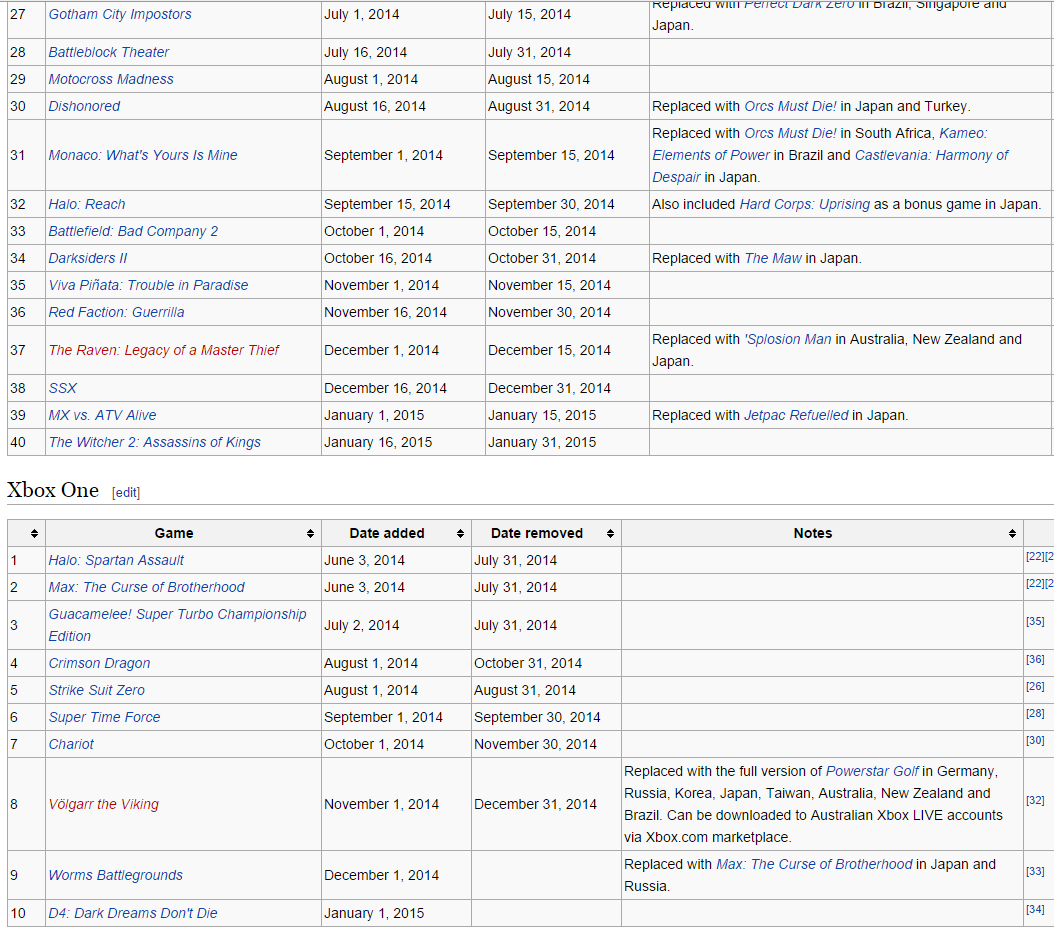Click 'January 31, 2015' in The Witcher 2 row
The height and width of the screenshot is (940, 1054).
click(542, 442)
